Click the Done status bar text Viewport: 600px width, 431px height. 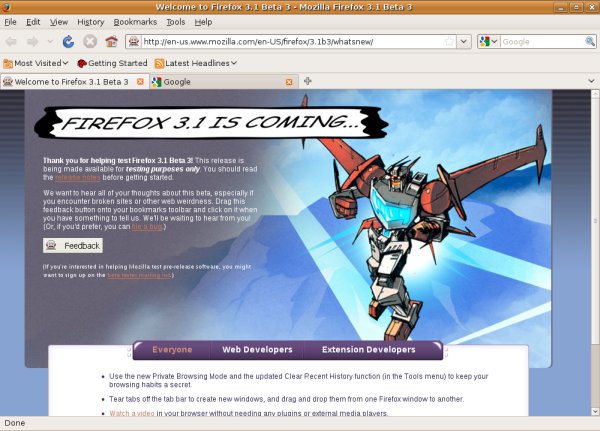tap(15, 423)
